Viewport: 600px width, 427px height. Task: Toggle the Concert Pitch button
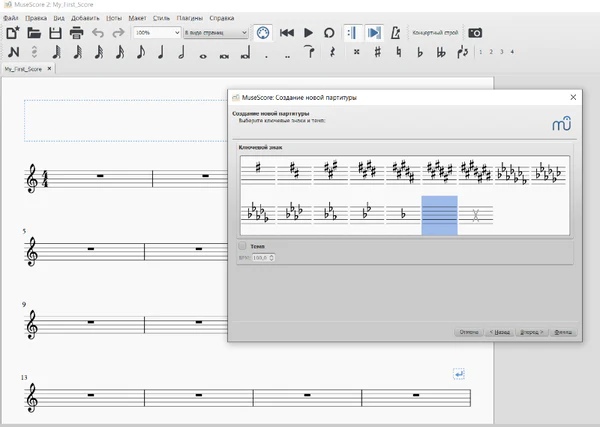(x=435, y=33)
